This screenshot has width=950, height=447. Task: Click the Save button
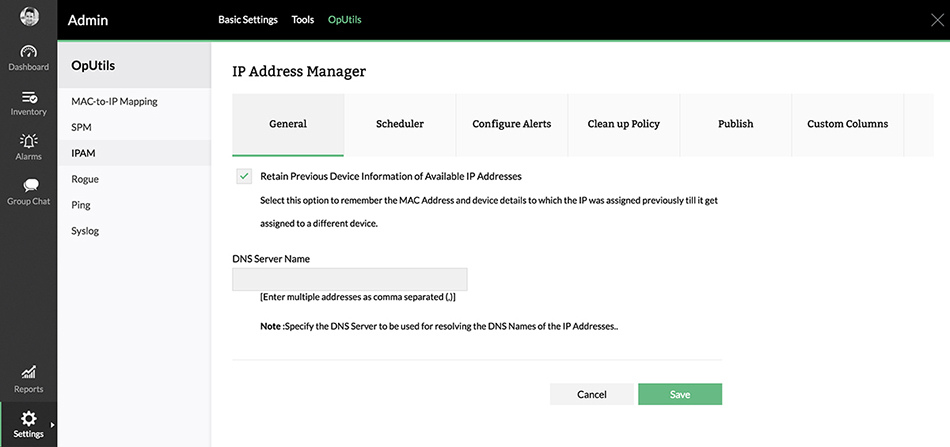(x=680, y=394)
